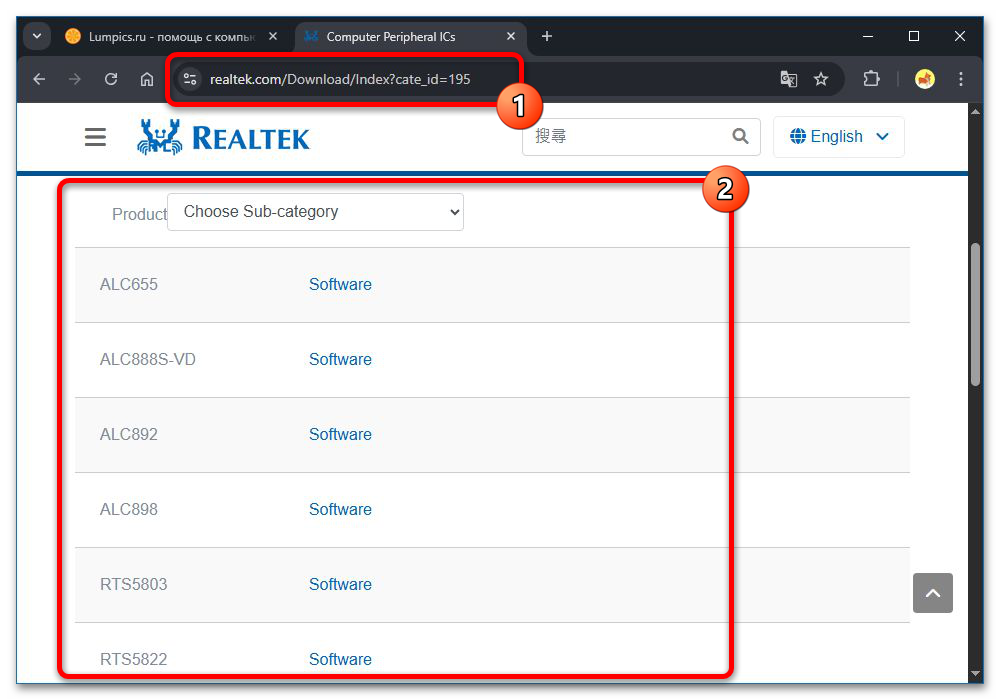This screenshot has width=1000, height=700.
Task: Open the Software link for ALC888S-VD
Action: coord(340,360)
